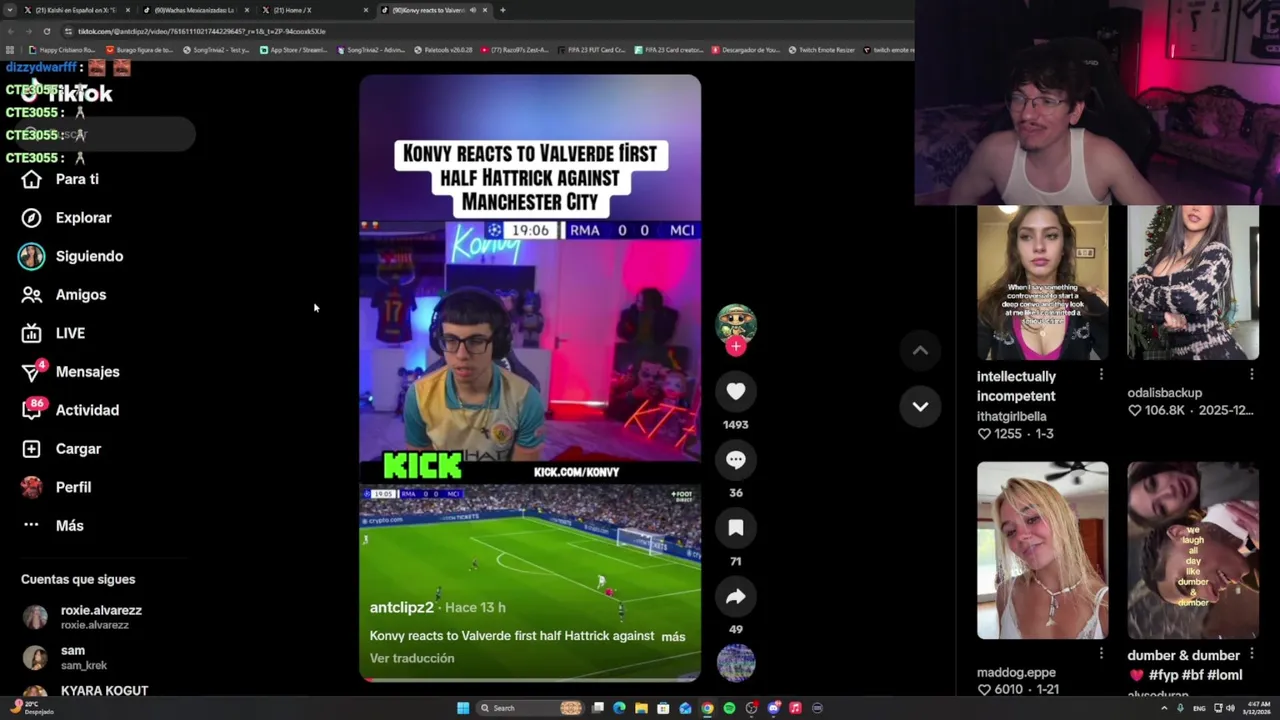Click video progress bar at bottom
Viewport: 1280px width, 720px height.
[530, 680]
